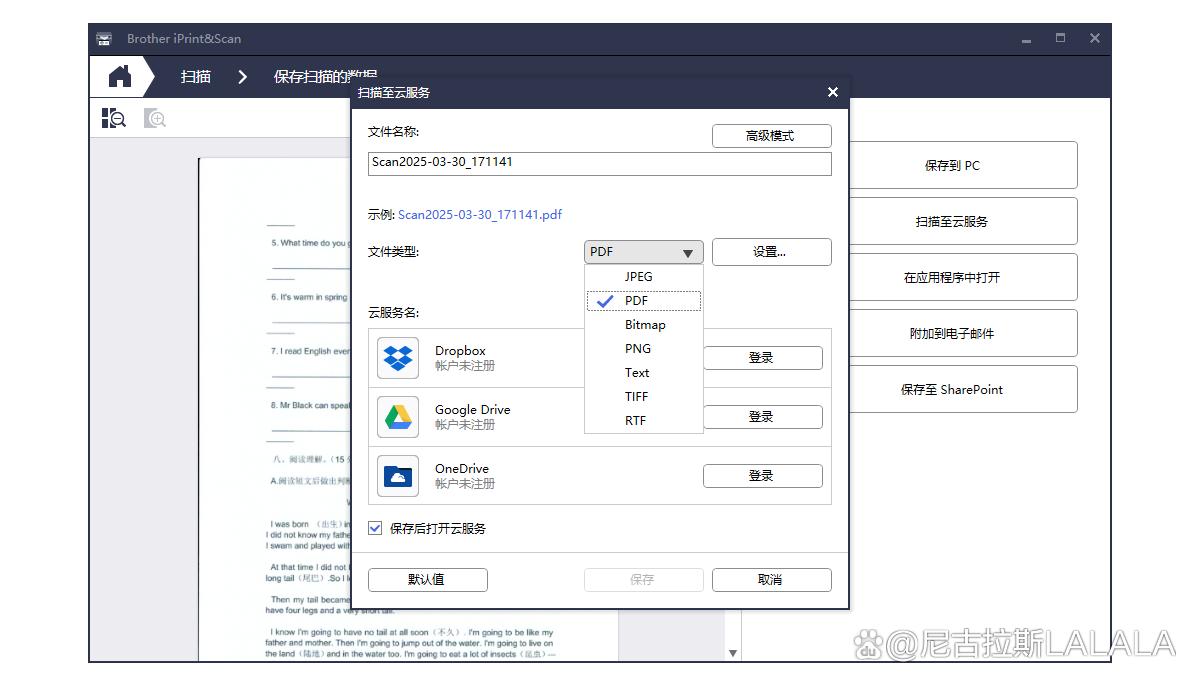Click the 默认值 button
1200x686 pixels.
tap(427, 580)
